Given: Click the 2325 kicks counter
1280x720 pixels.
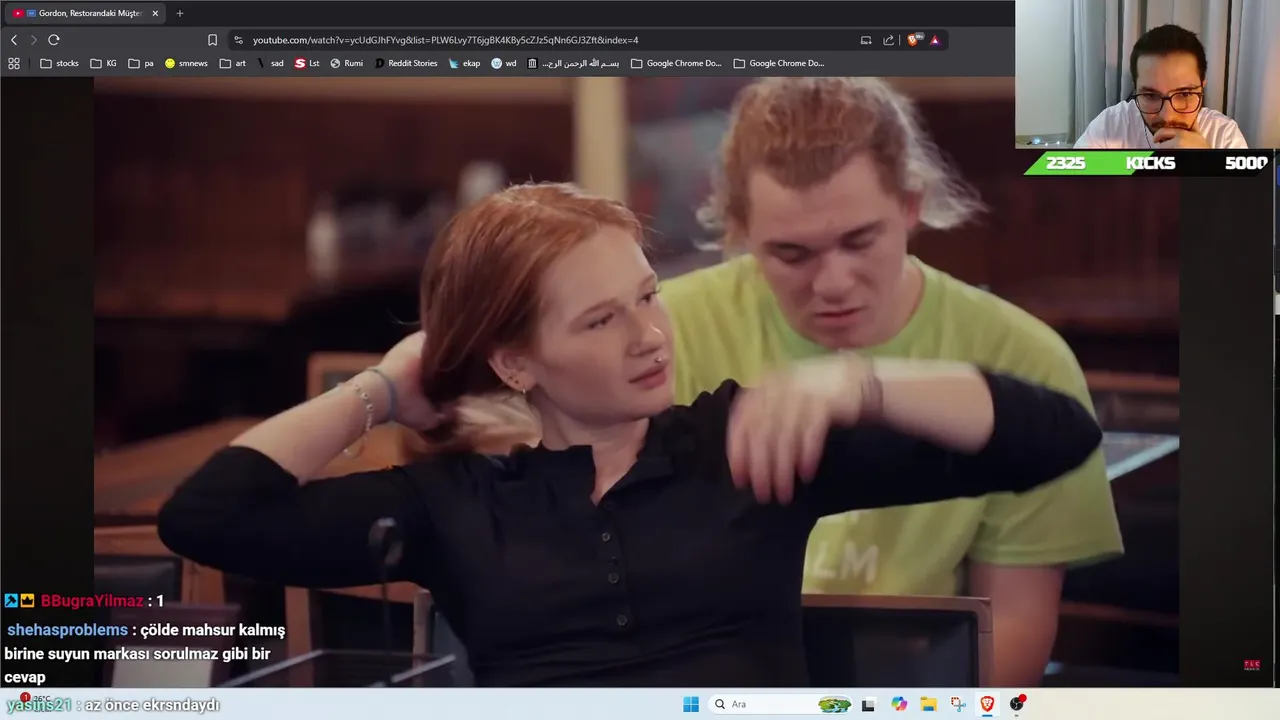Looking at the screenshot, I should 1065,163.
